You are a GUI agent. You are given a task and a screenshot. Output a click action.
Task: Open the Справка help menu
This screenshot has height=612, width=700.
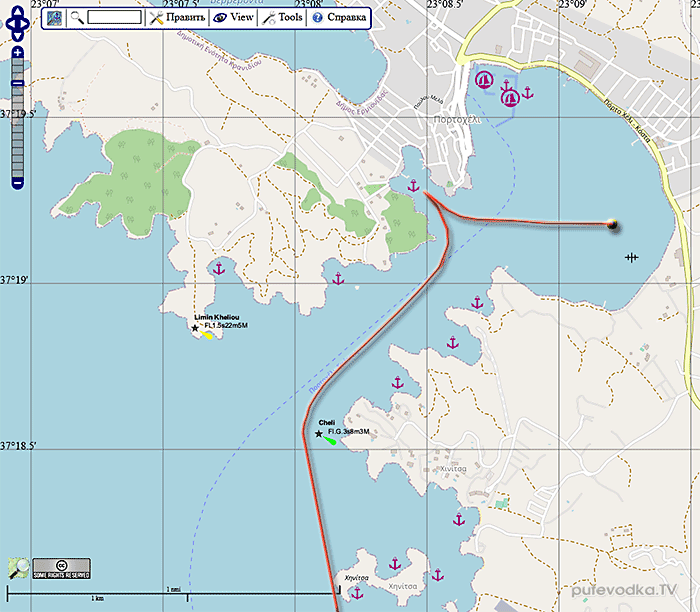point(339,18)
